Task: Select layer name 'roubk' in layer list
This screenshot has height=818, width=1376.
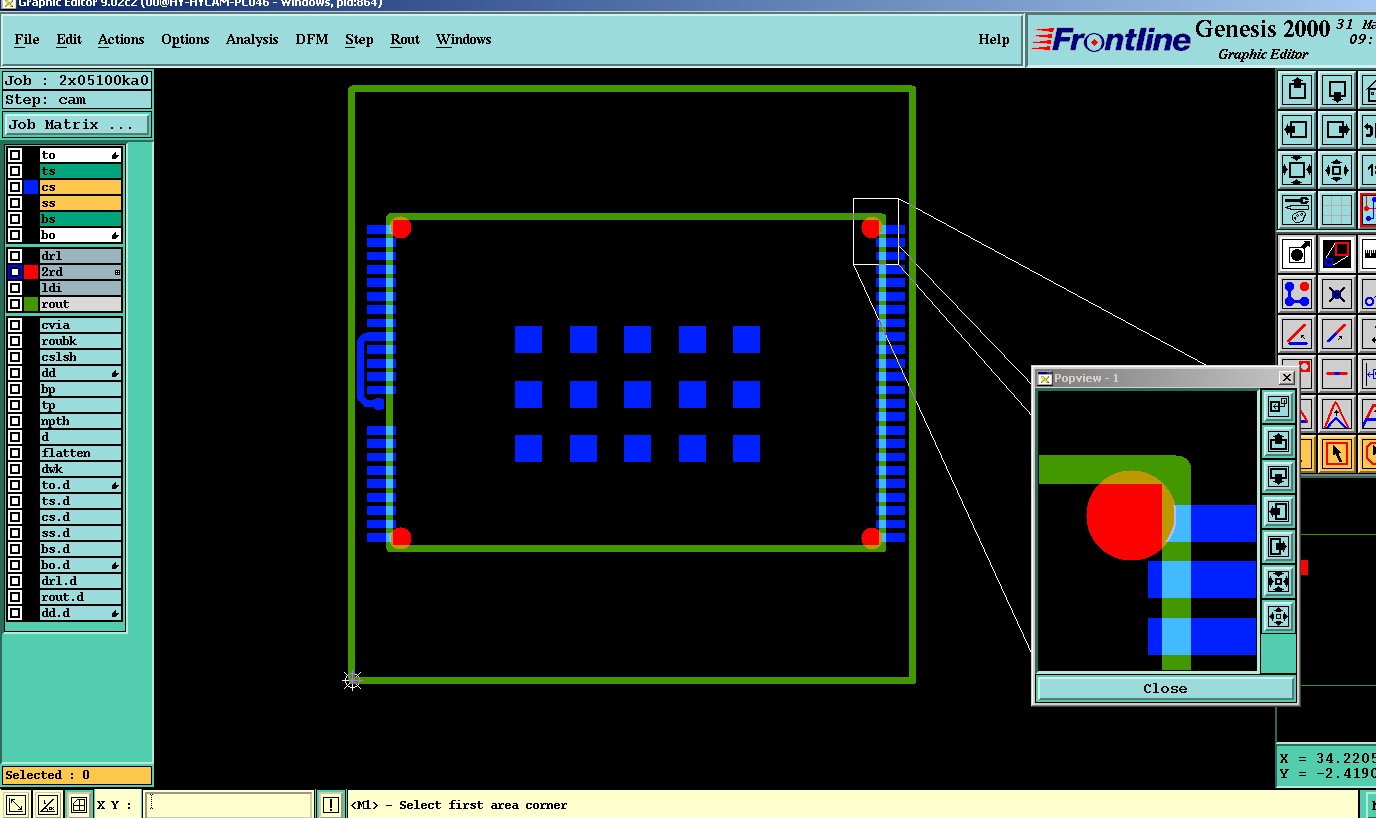Action: click(80, 341)
